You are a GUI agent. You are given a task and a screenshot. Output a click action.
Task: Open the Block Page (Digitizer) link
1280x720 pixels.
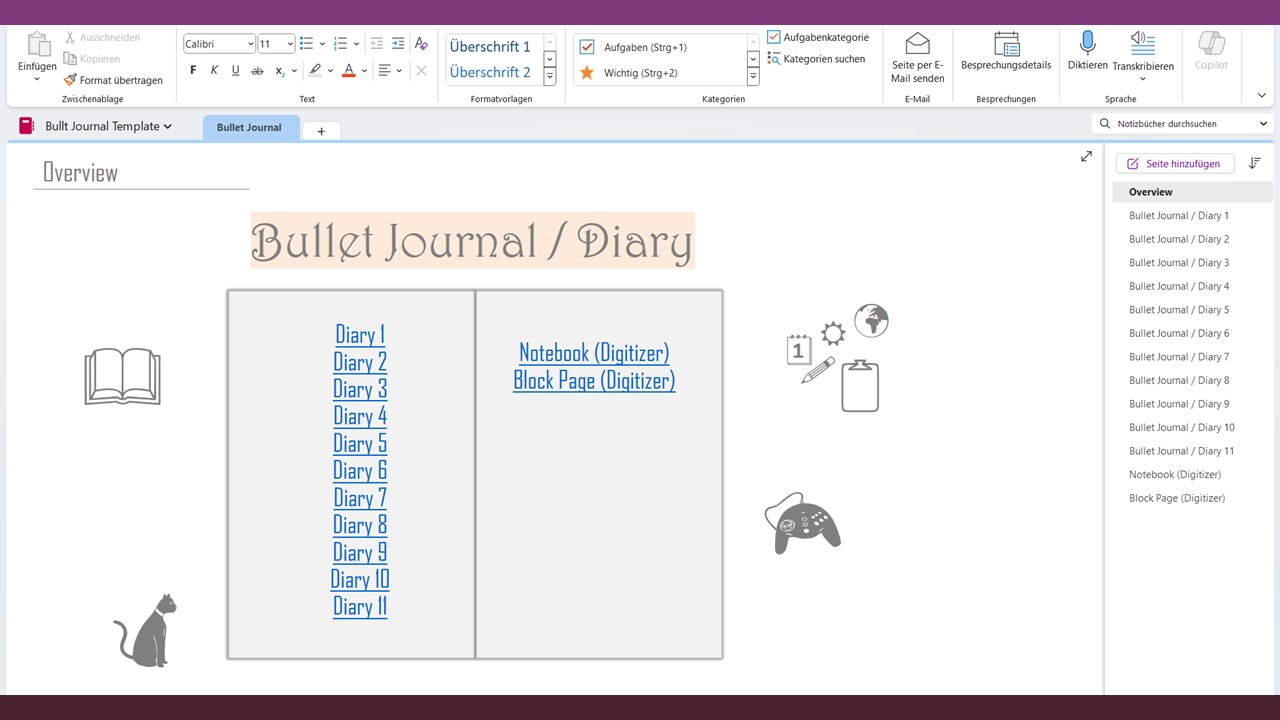point(594,380)
